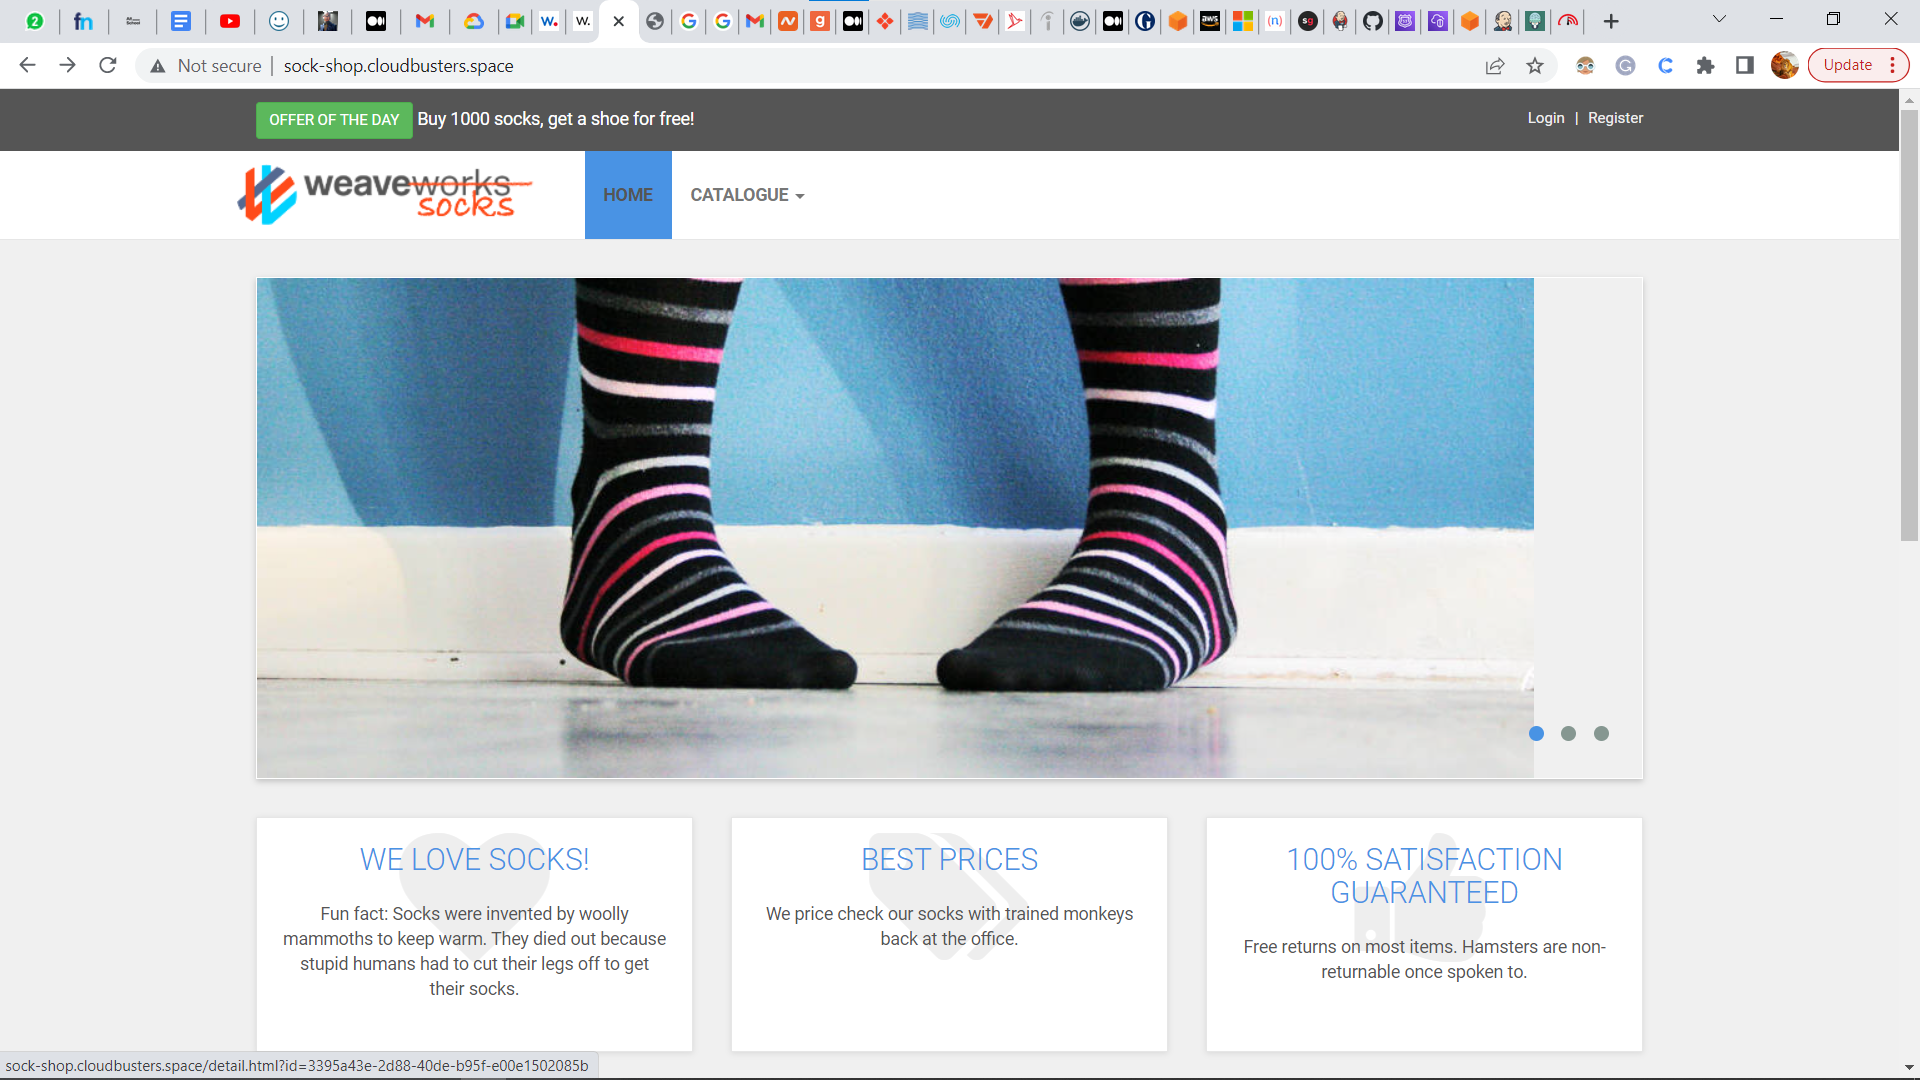The height and width of the screenshot is (1080, 1920).
Task: Switch to the WhatsApp tab
Action: point(34,21)
